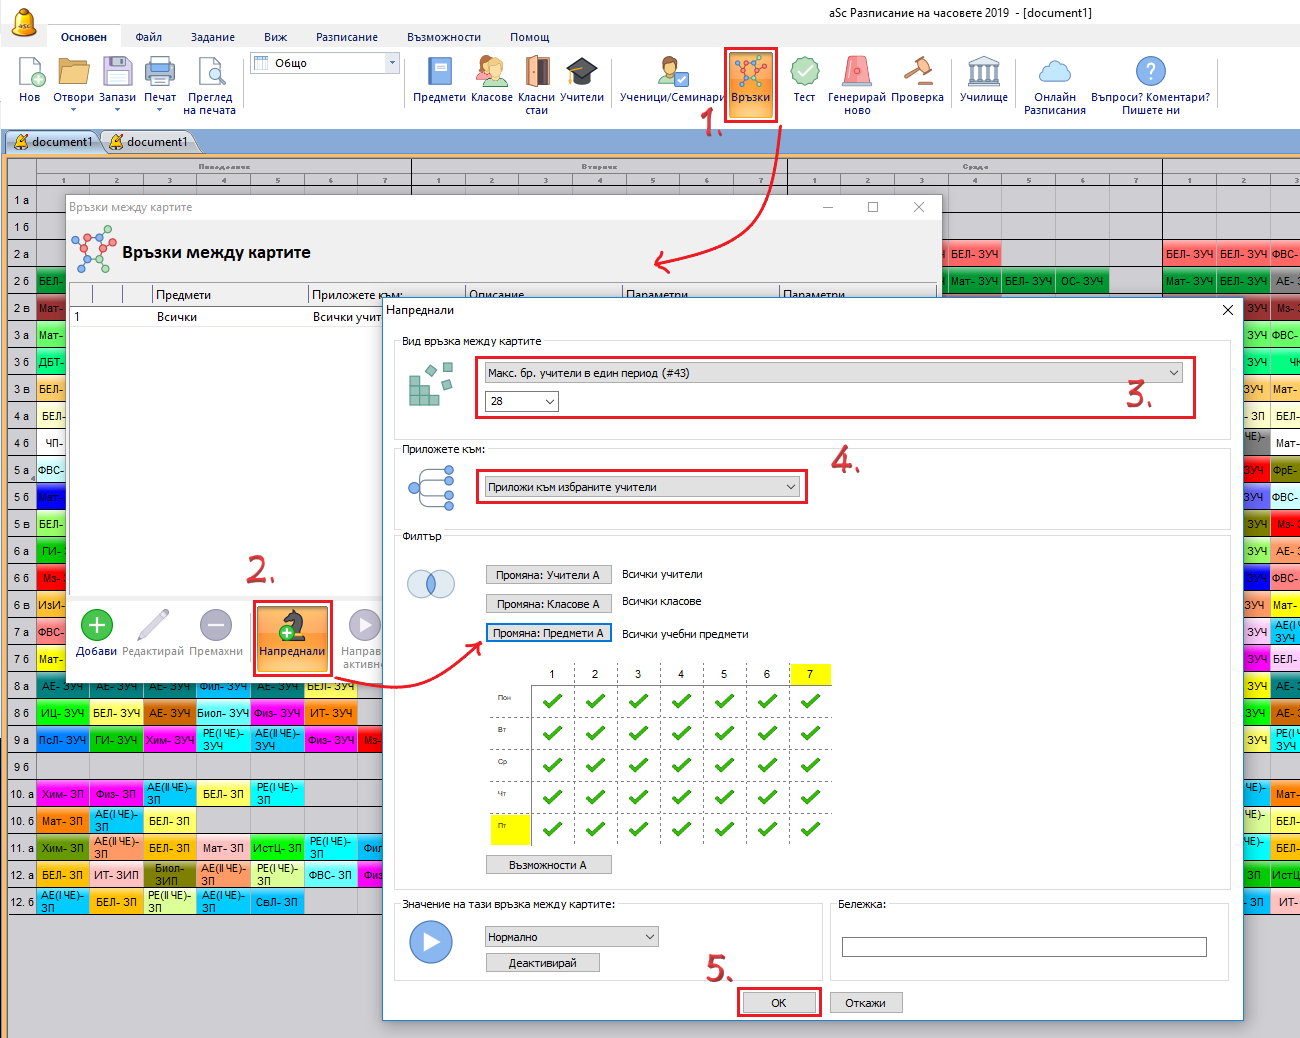Run the Тест checkmark icon
Screen dimensions: 1300x1038
coord(804,80)
